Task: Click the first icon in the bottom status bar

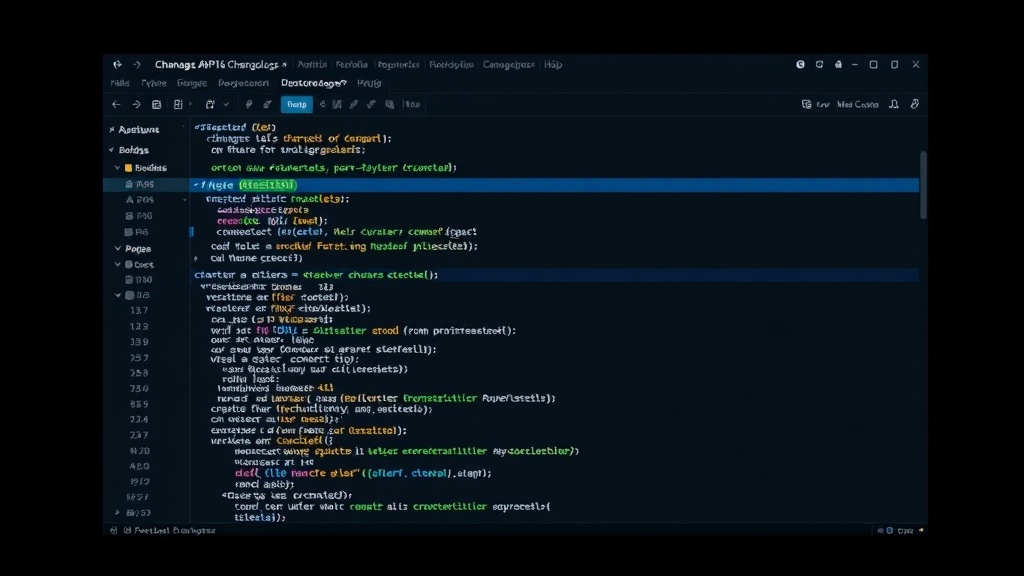Action: (114, 530)
